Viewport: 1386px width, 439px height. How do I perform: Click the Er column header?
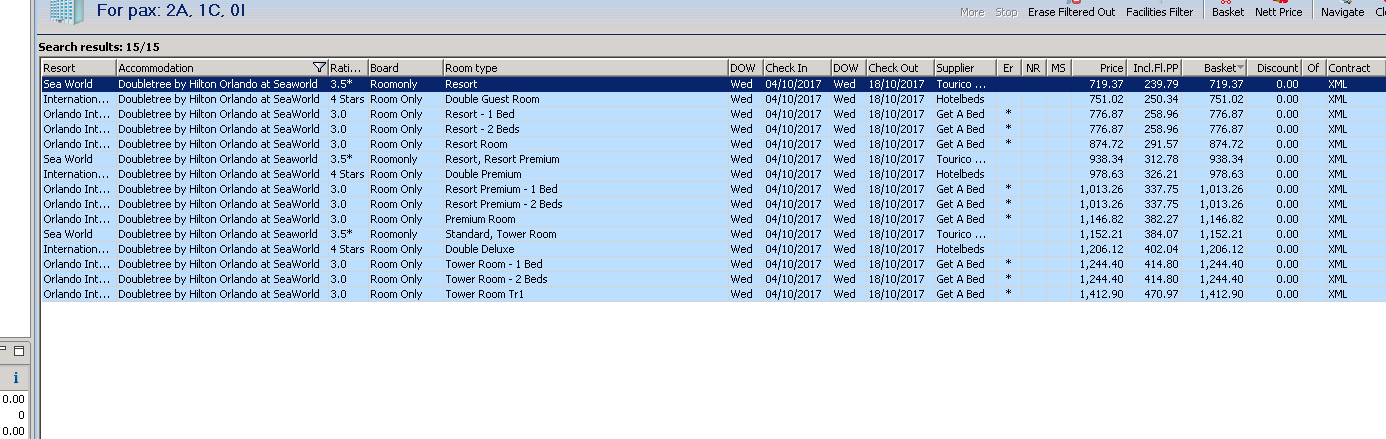tap(1009, 68)
